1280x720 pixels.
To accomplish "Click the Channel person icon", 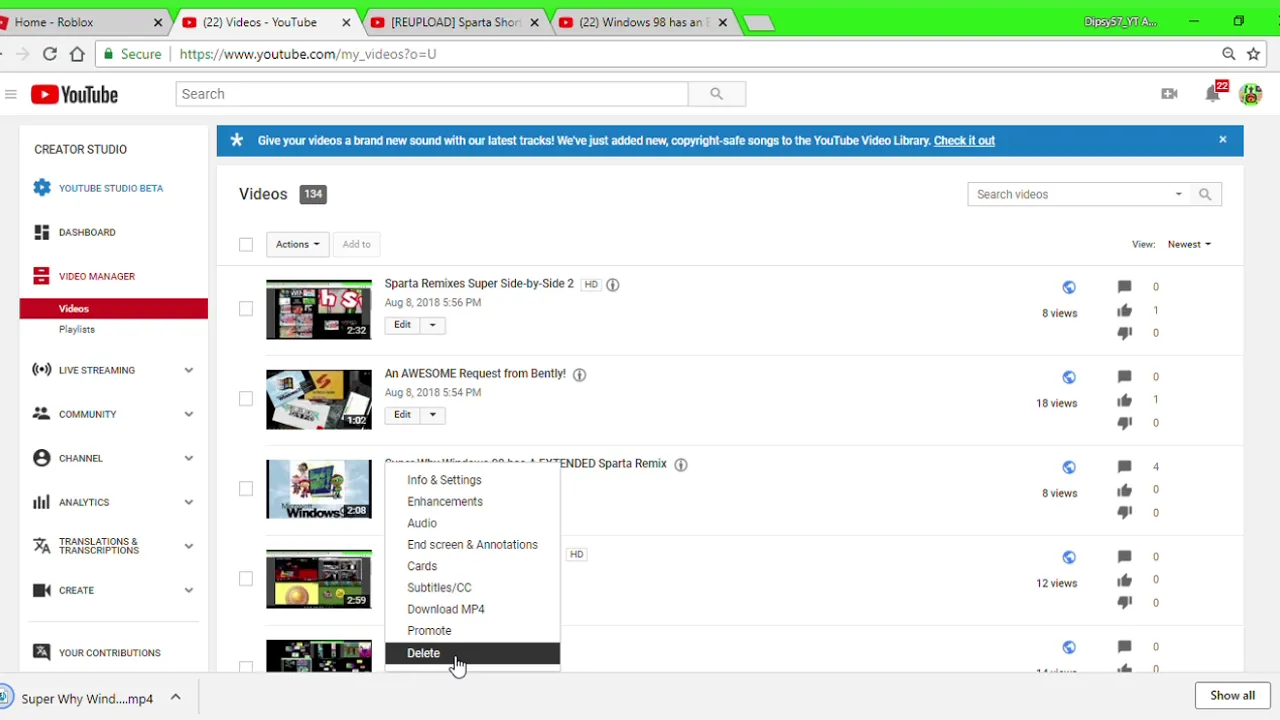I will pos(41,458).
